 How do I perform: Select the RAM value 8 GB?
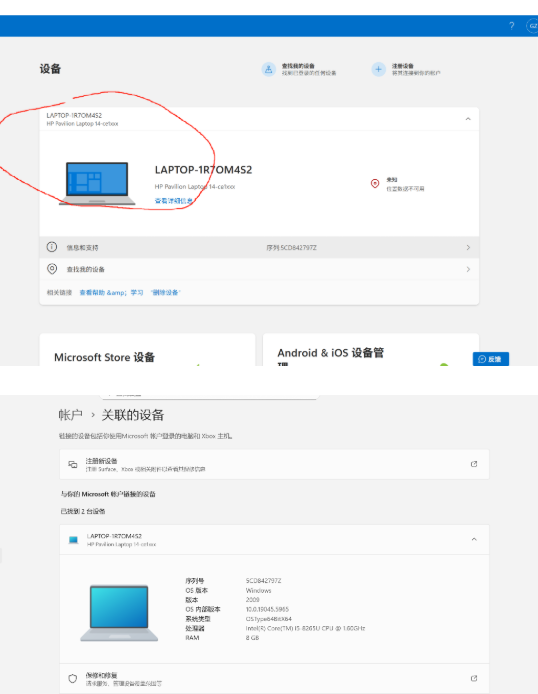click(252, 638)
